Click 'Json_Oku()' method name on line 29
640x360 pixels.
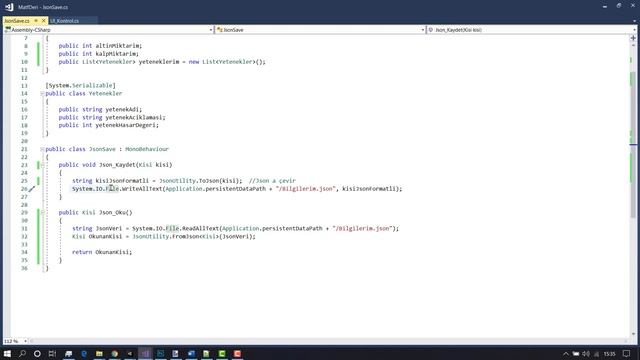[116, 213]
